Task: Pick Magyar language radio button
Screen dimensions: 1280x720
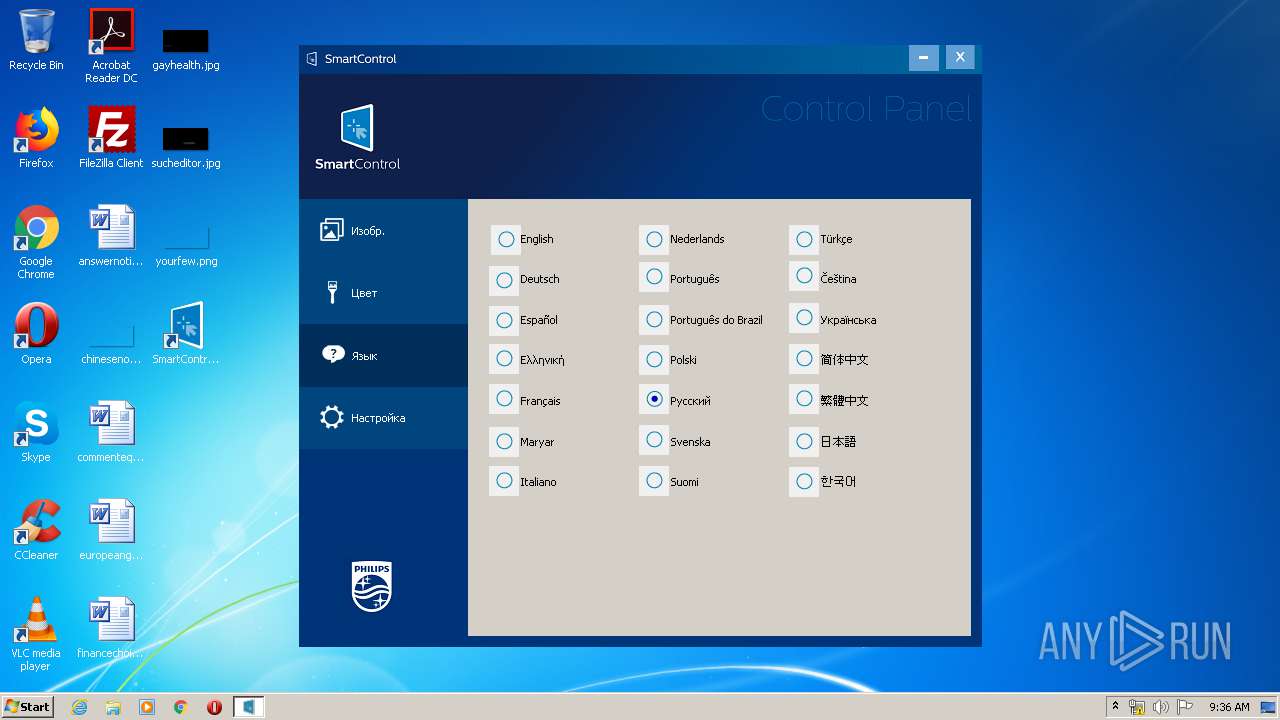Action: tap(504, 441)
